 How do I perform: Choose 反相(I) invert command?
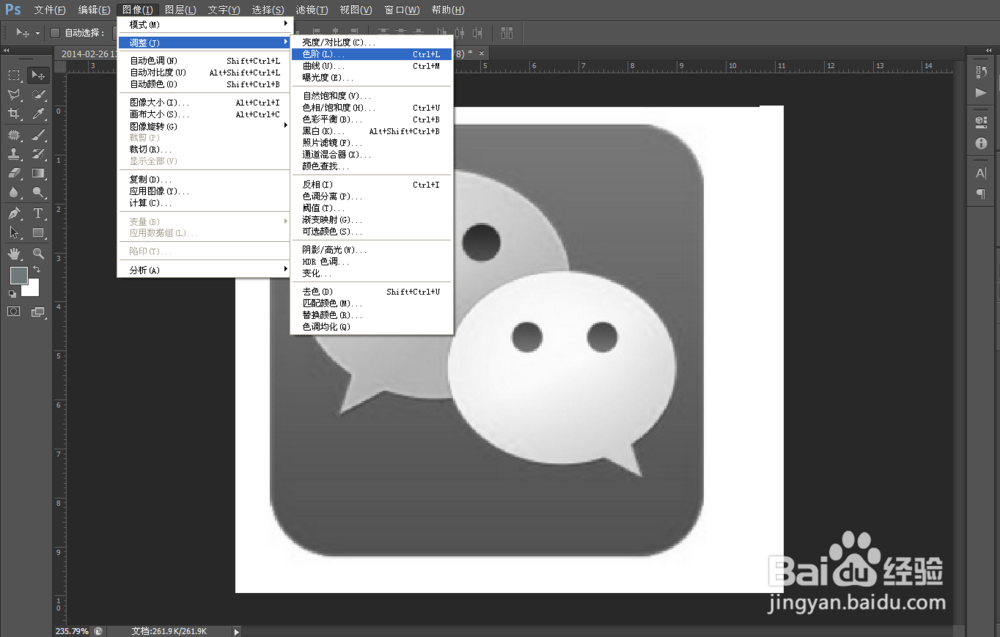coord(371,184)
